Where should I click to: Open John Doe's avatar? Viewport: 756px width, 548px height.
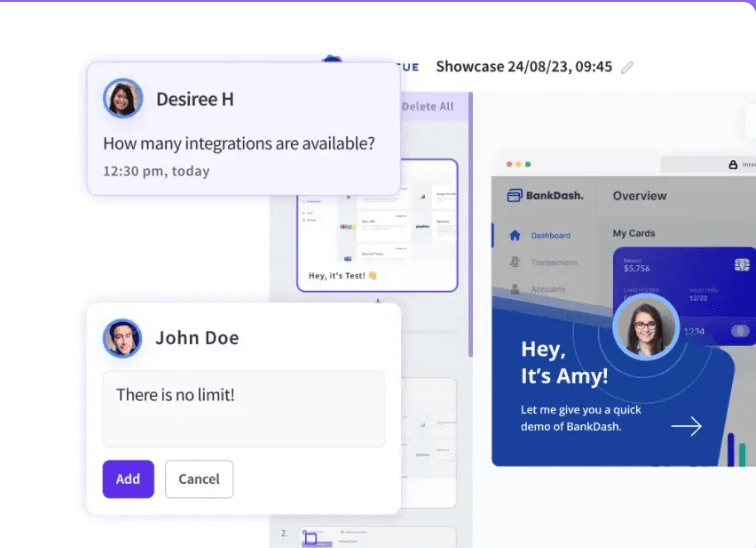122,338
